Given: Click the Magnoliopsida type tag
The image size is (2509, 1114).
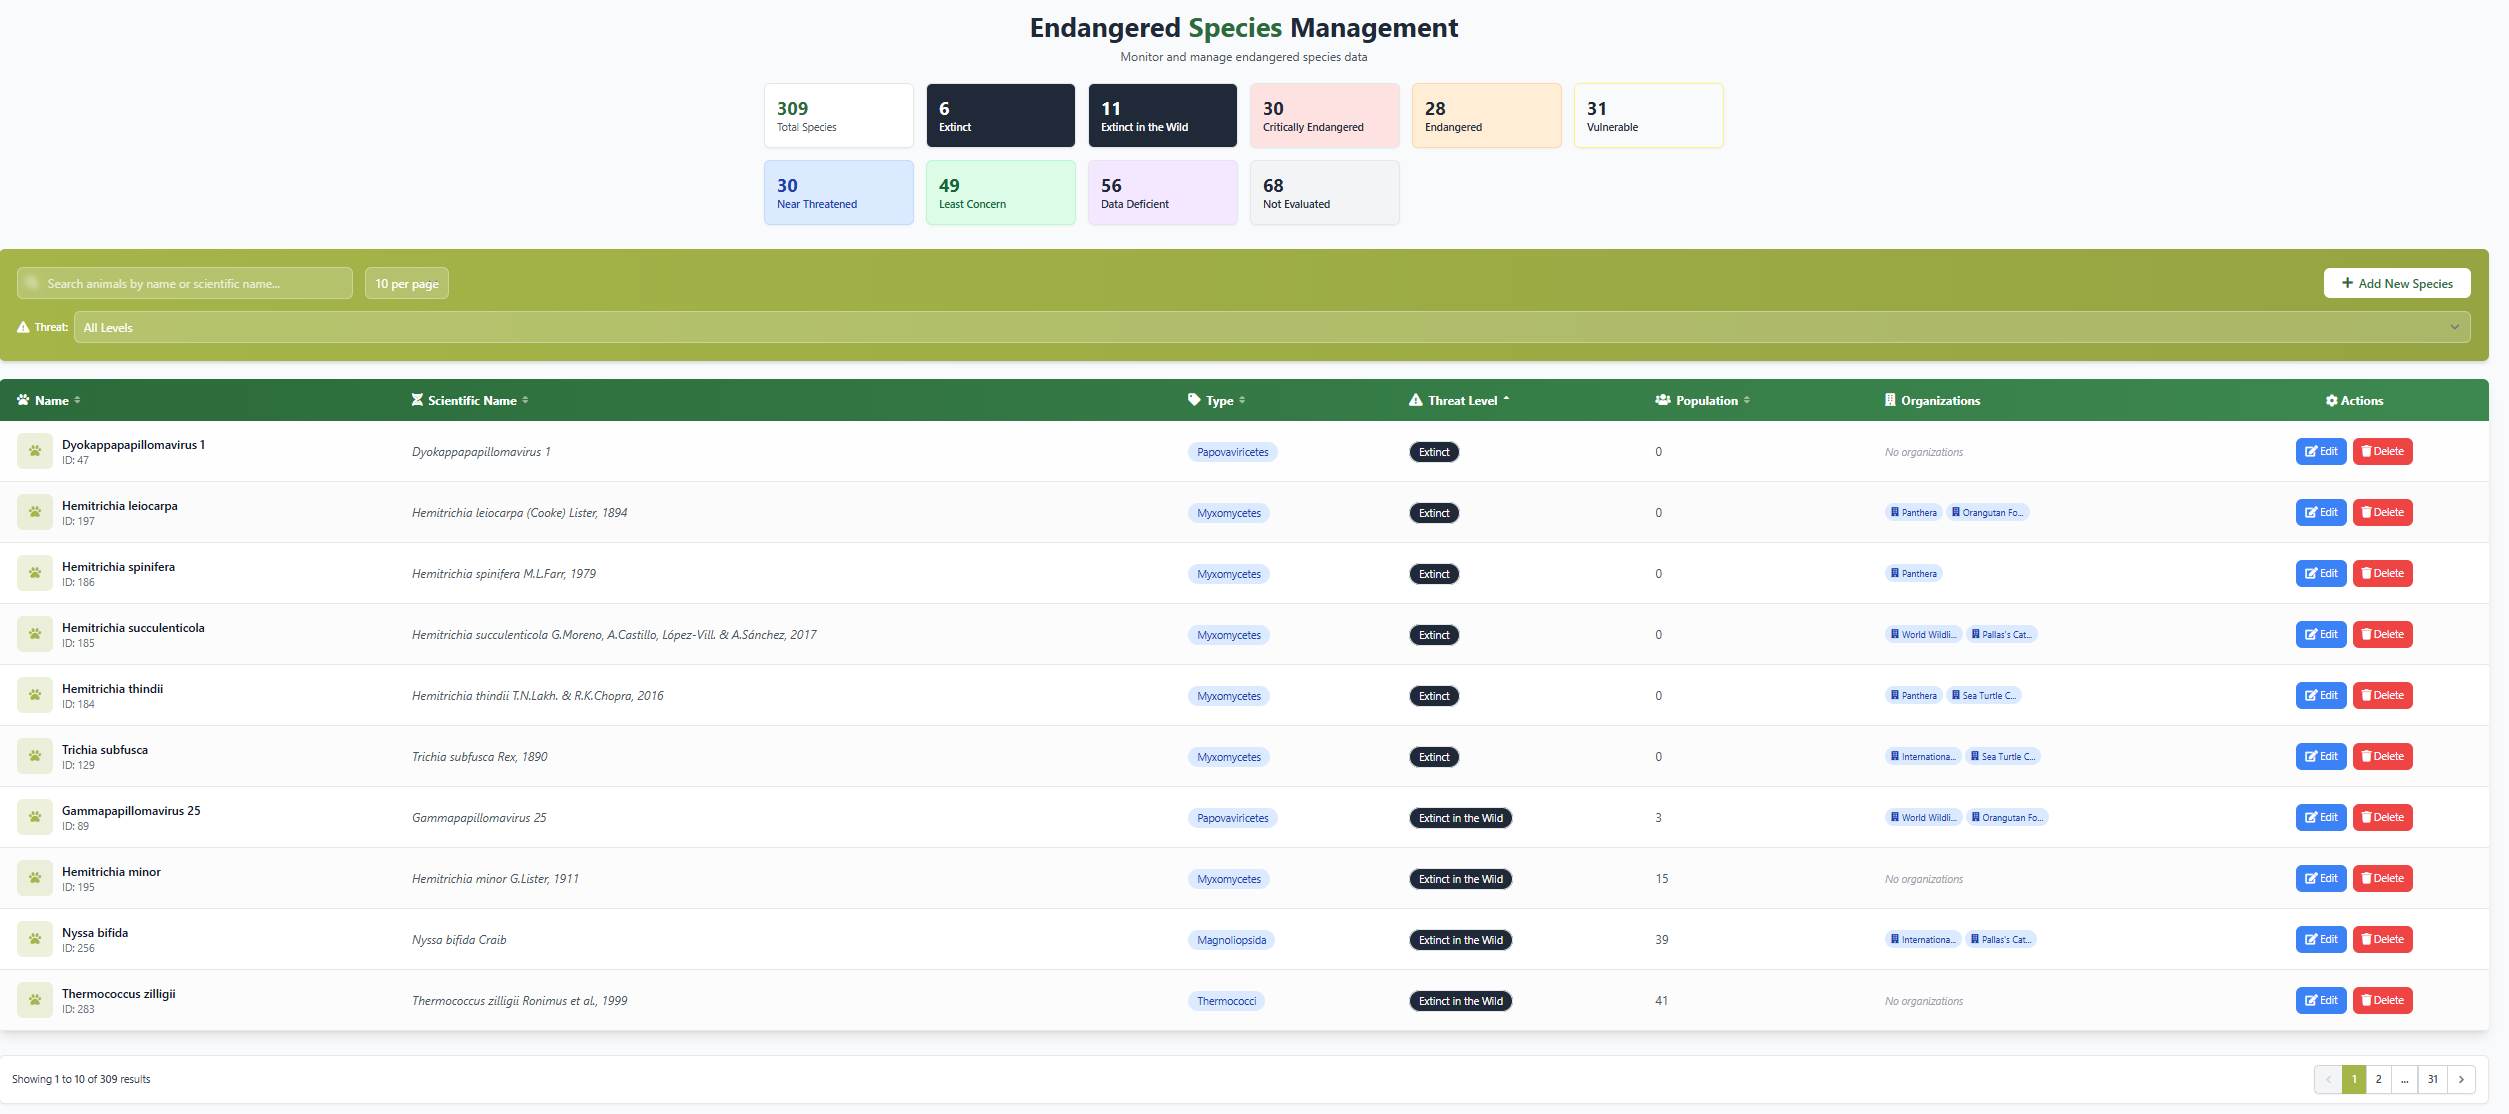Looking at the screenshot, I should point(1231,940).
